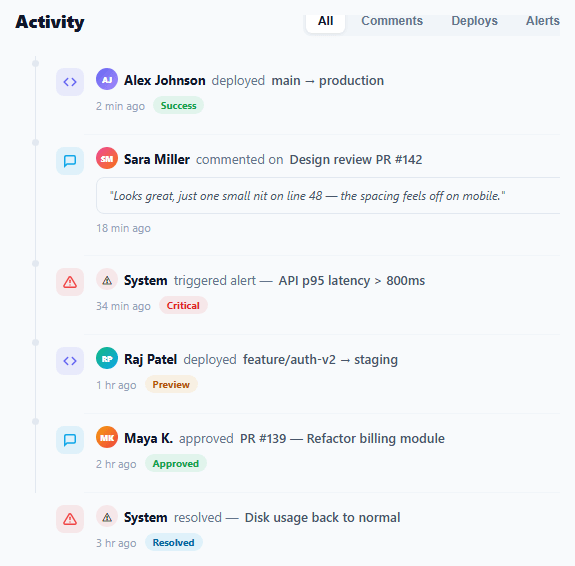Click the Preview status badge
Image resolution: width=575 pixels, height=566 pixels.
171,384
